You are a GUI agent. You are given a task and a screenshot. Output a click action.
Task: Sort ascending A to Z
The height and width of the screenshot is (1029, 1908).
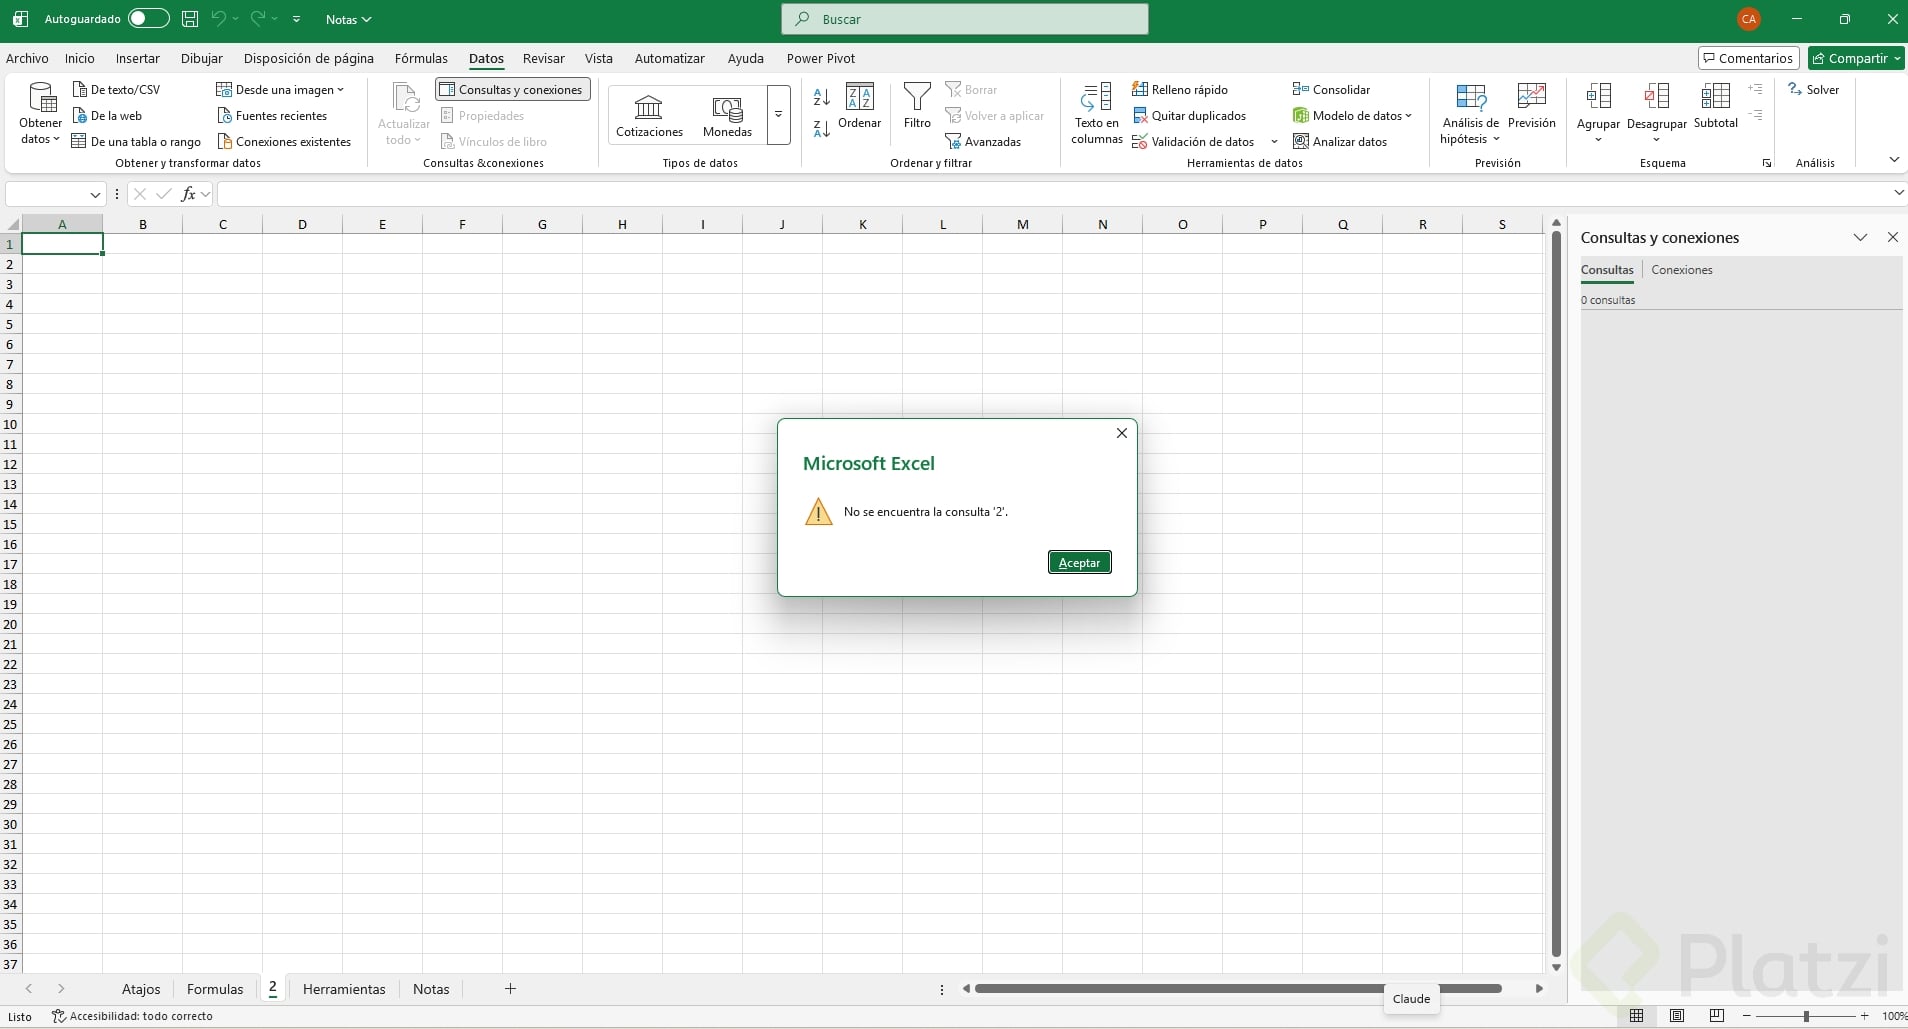822,97
